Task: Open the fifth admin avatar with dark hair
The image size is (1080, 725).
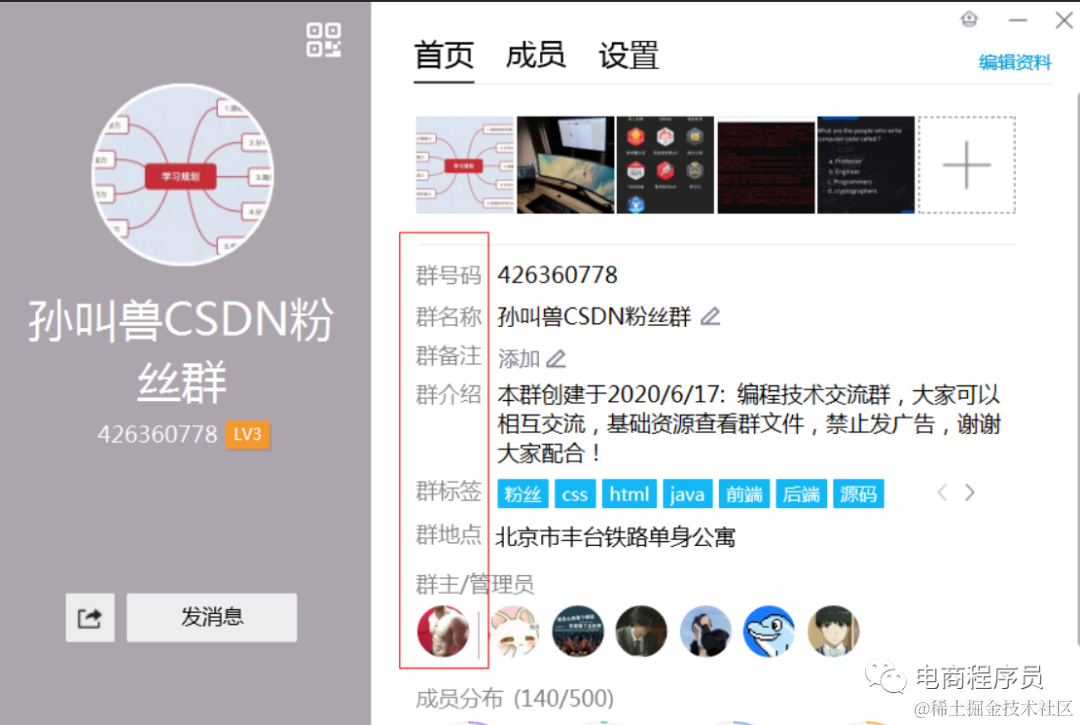Action: 705,631
